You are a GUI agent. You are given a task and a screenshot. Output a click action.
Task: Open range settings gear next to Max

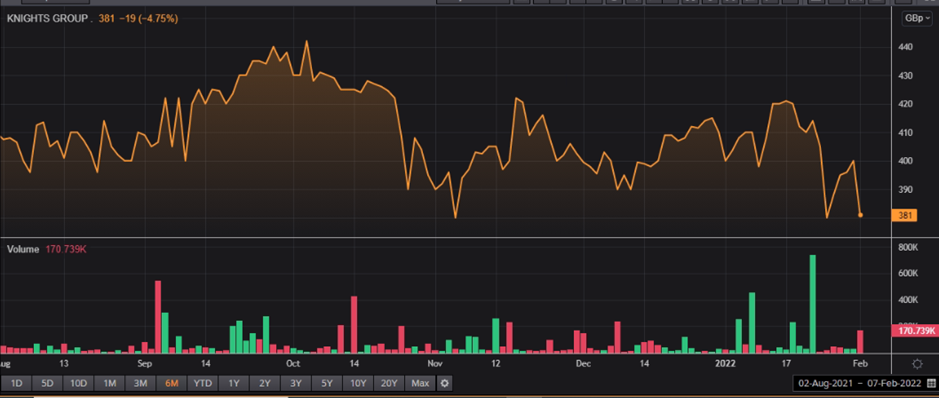point(445,383)
